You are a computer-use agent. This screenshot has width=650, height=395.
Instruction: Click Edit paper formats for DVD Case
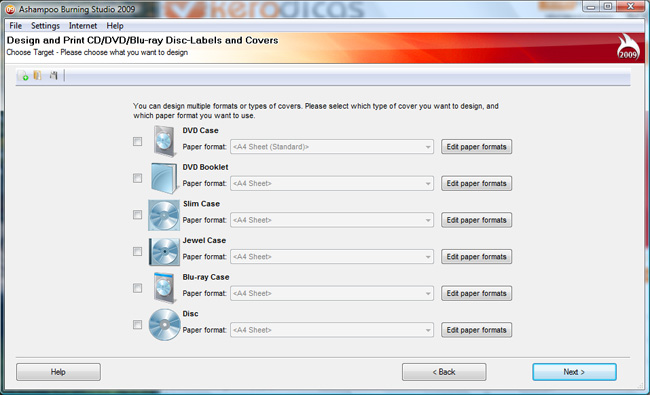point(476,147)
